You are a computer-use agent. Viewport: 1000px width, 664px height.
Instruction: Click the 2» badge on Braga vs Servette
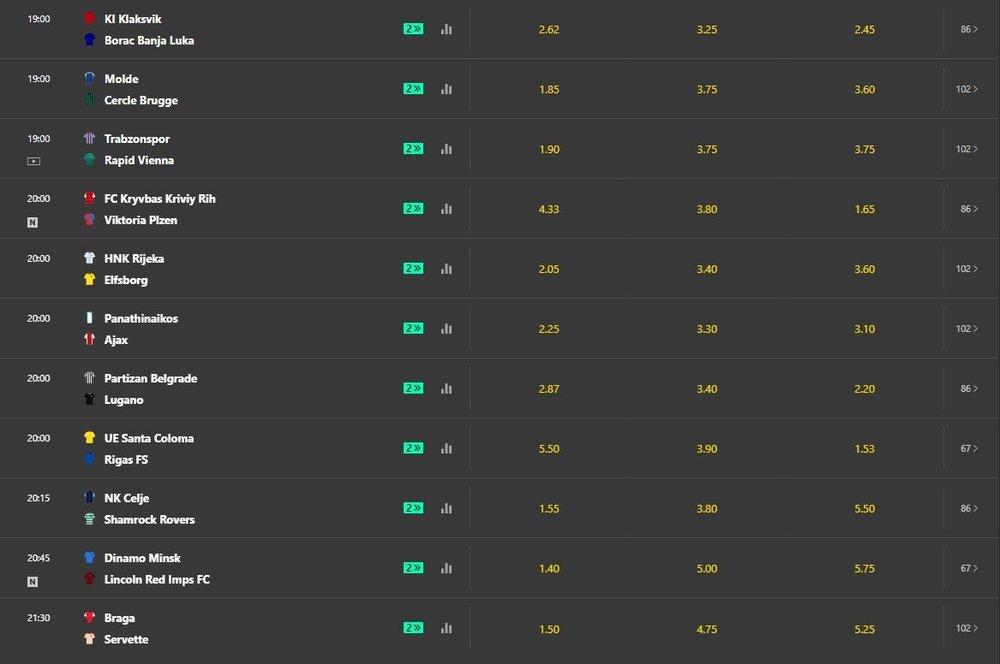pyautogui.click(x=413, y=628)
